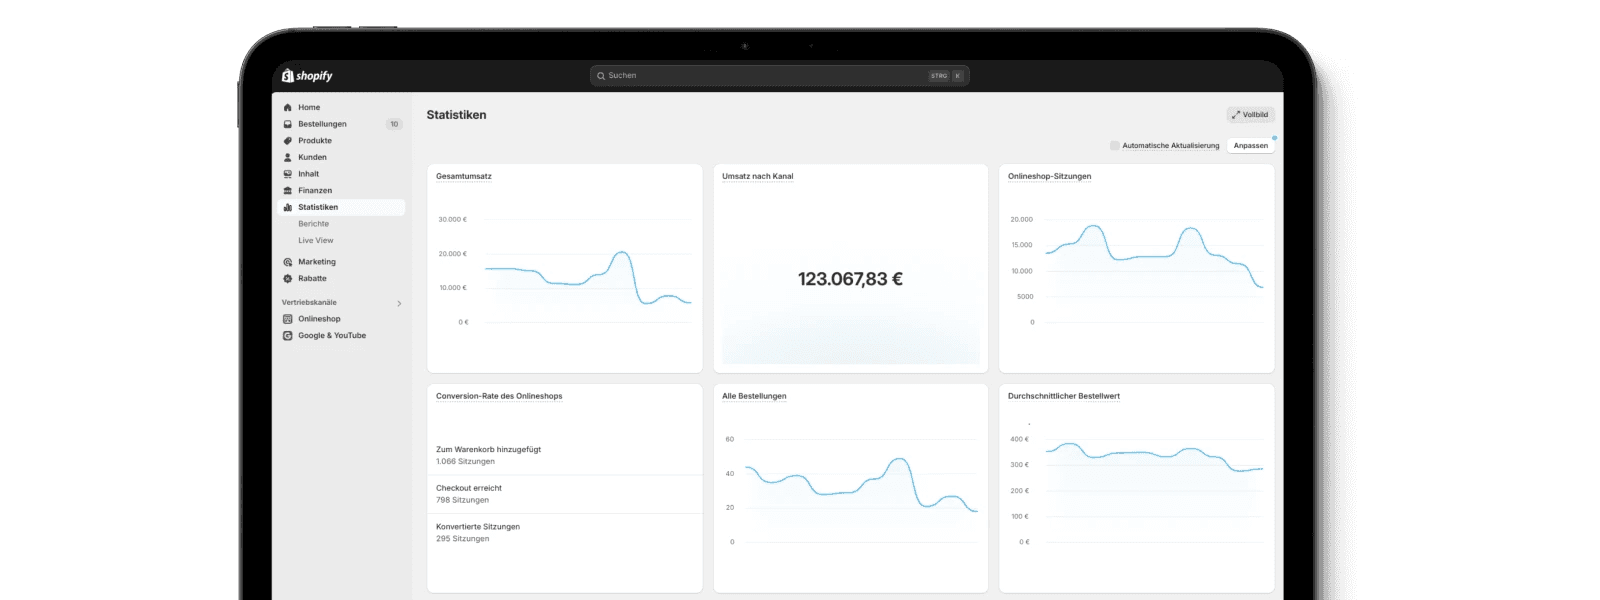Click the 123.067,83 € revenue value
Viewport: 1600px width, 600px height.
click(850, 279)
